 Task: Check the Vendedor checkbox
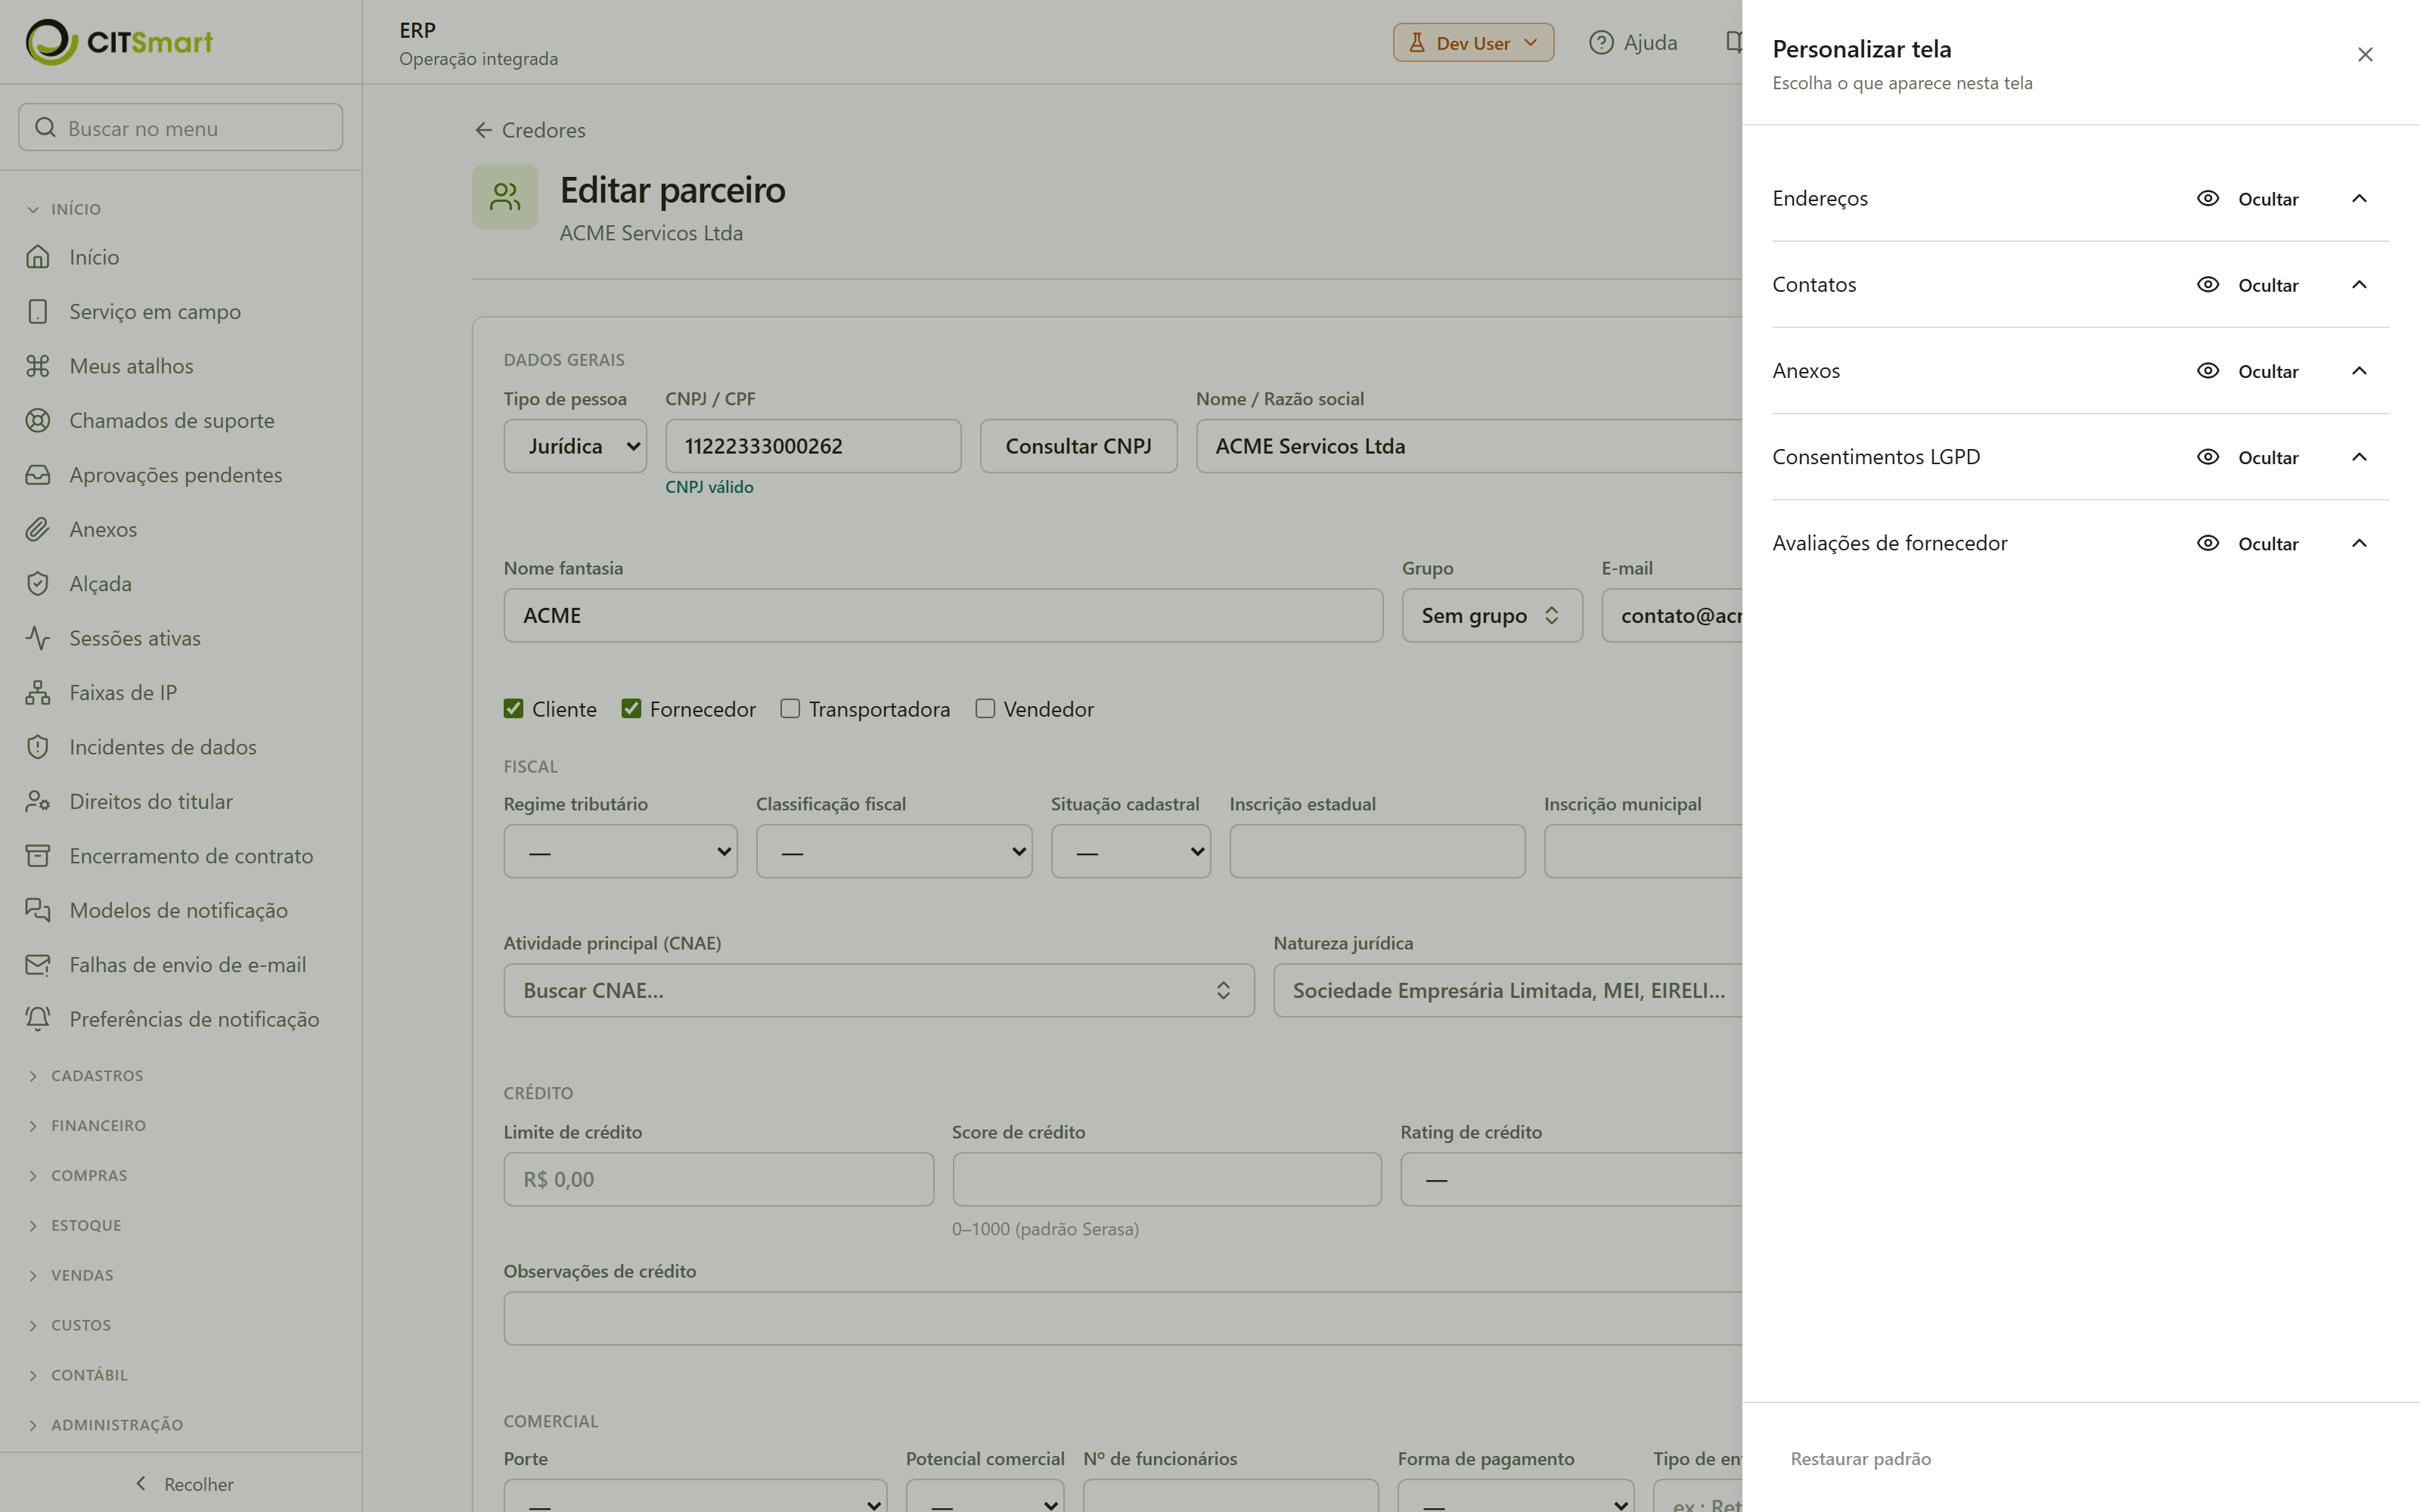(x=985, y=709)
